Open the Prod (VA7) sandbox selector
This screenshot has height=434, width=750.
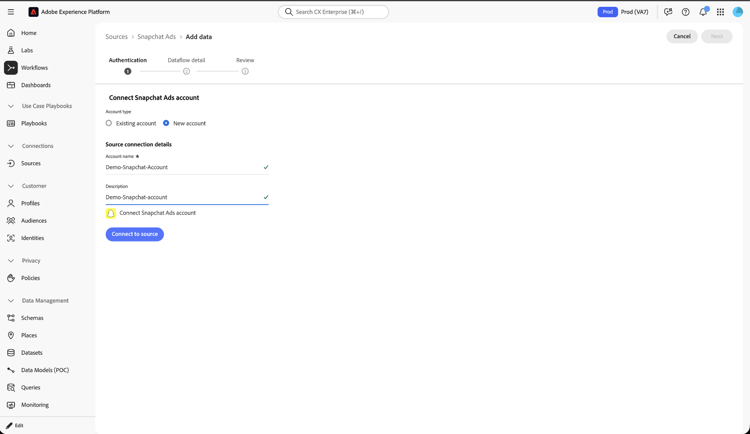[x=634, y=12]
